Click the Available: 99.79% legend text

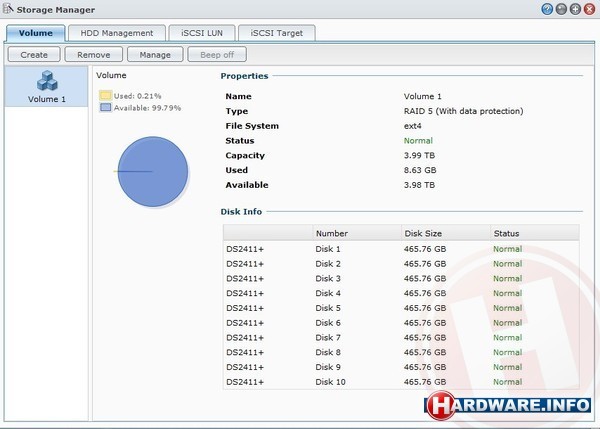[147, 108]
